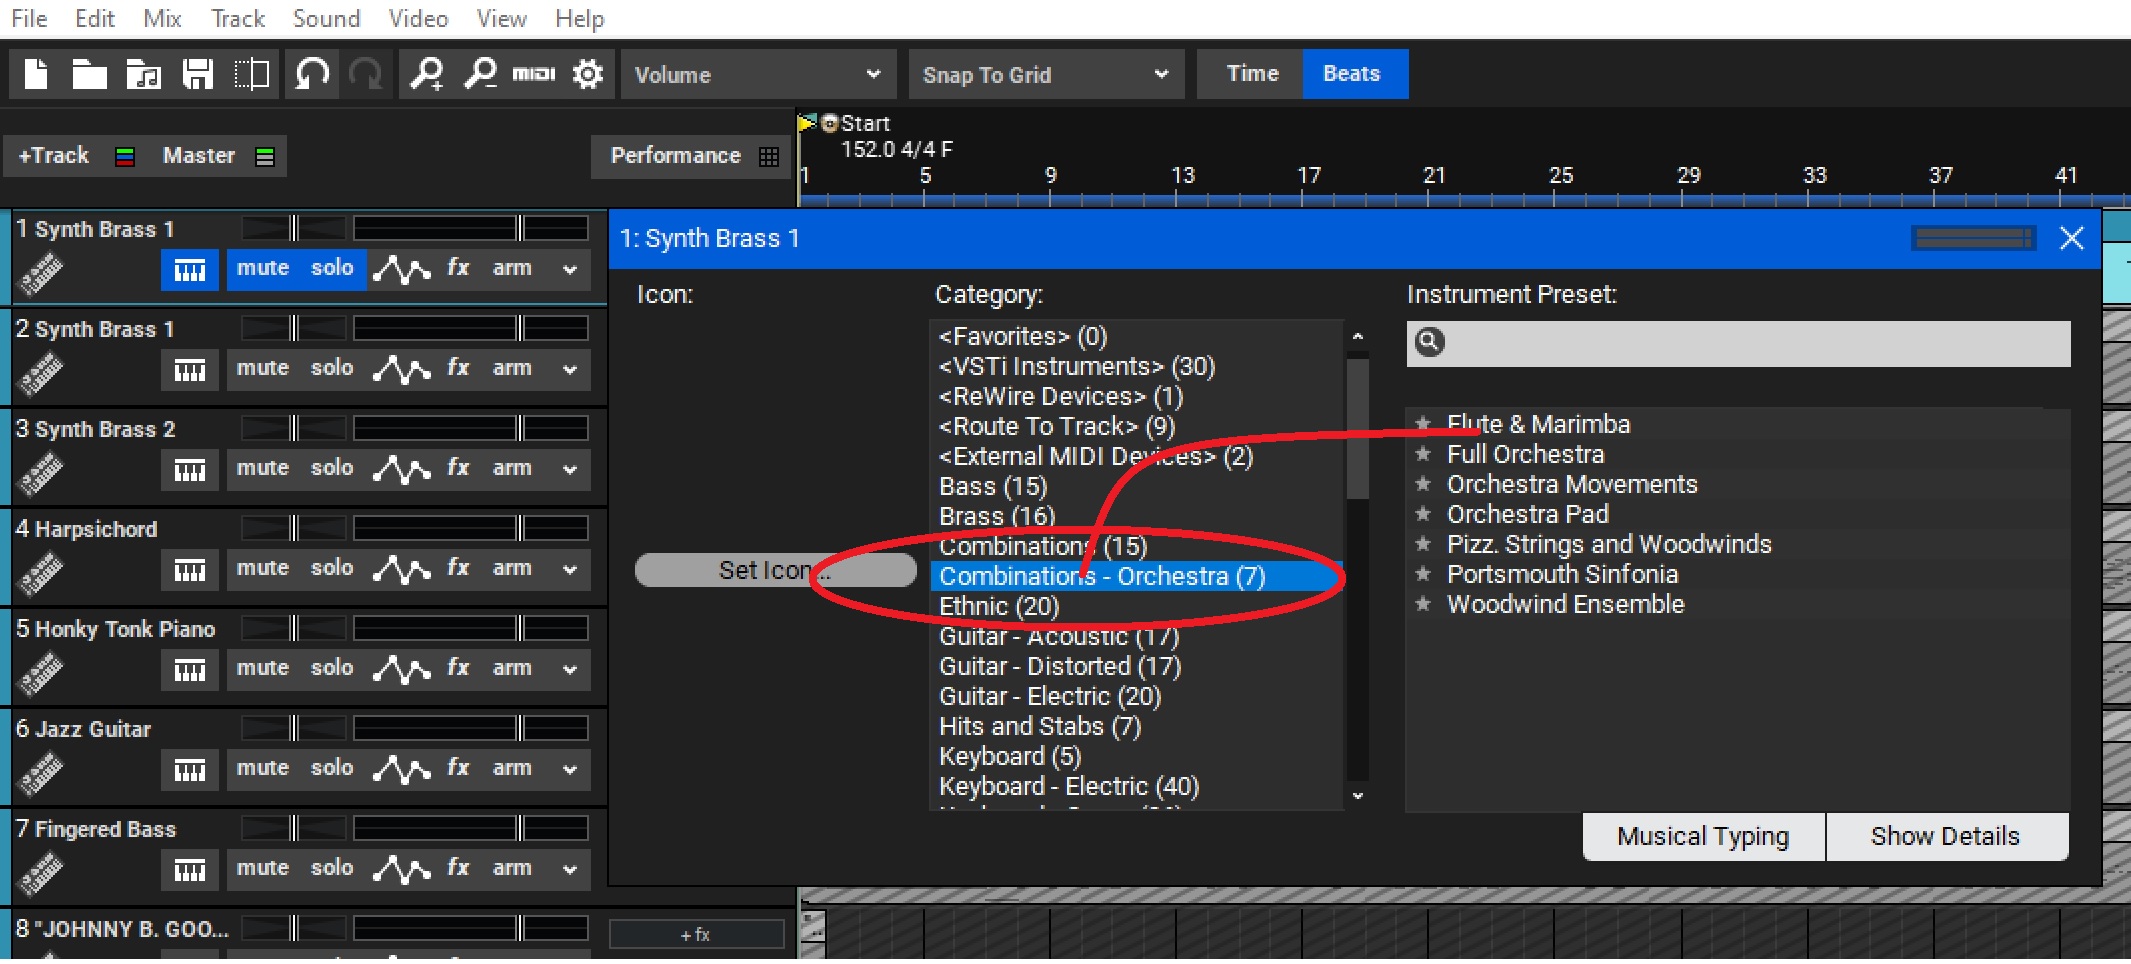The height and width of the screenshot is (964, 2131).
Task: Favorite the Full Orchestra preset star
Action: 1423,455
